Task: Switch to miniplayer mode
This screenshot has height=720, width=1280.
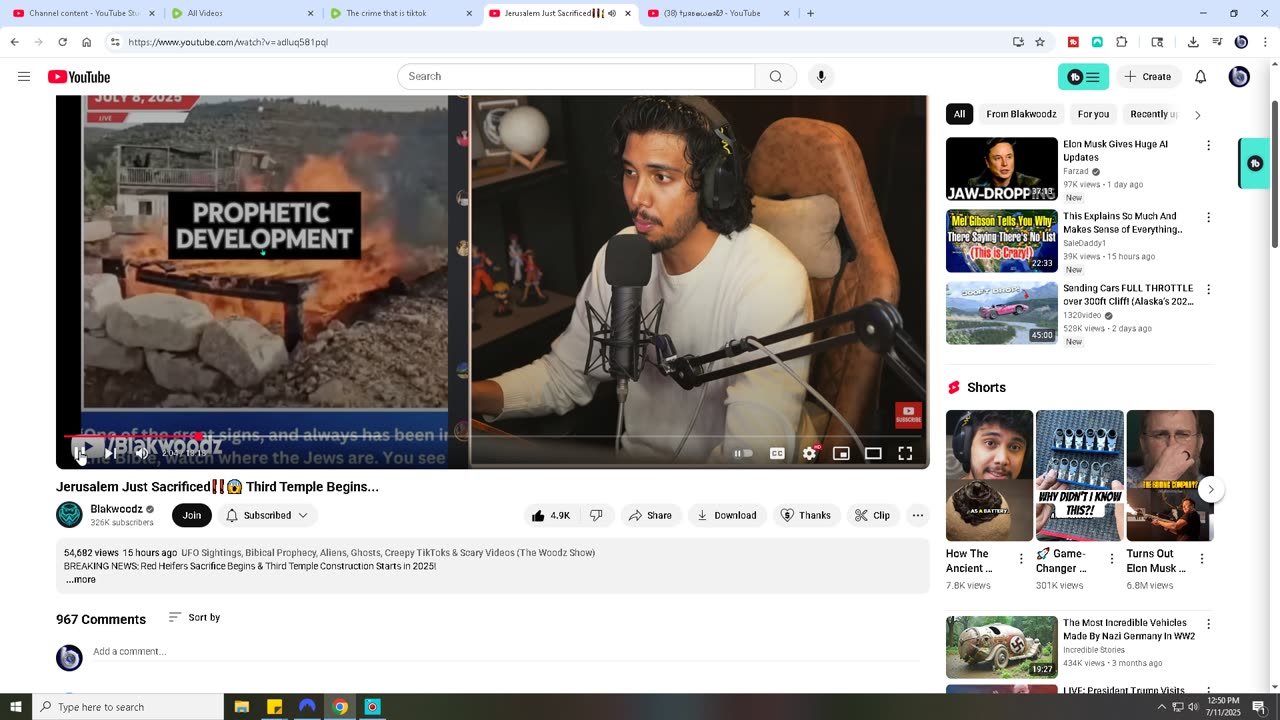Action: (x=841, y=453)
